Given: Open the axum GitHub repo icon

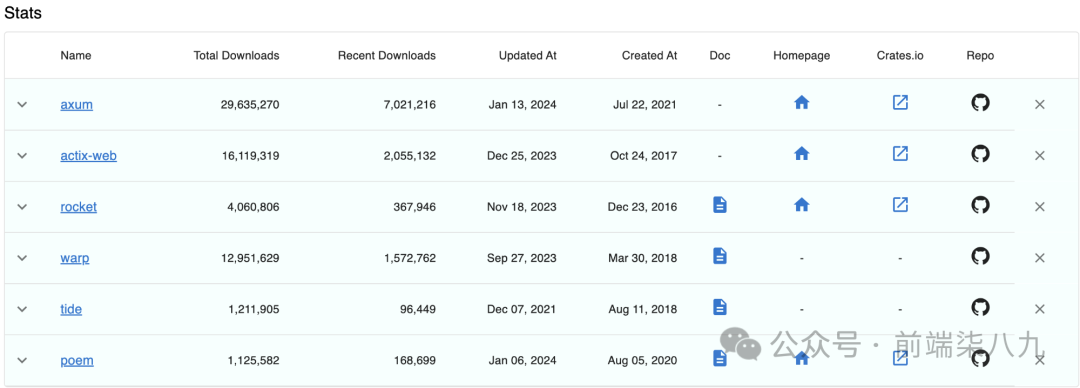Looking at the screenshot, I should [980, 103].
